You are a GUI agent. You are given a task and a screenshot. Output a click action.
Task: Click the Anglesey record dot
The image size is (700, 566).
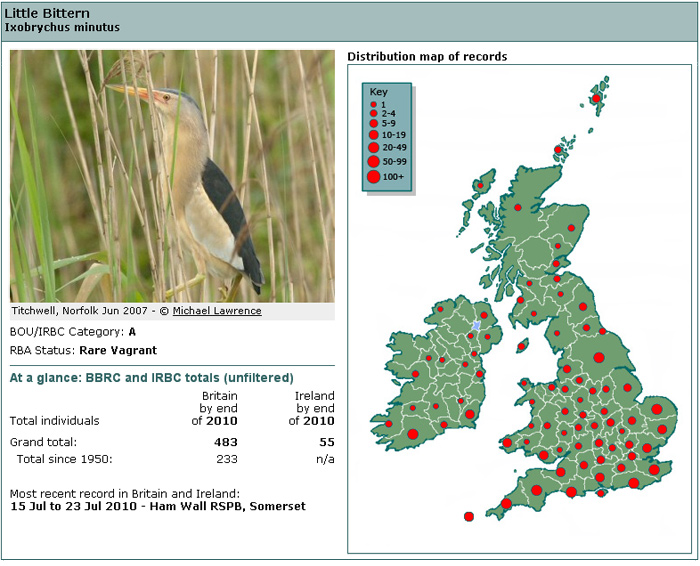524,383
